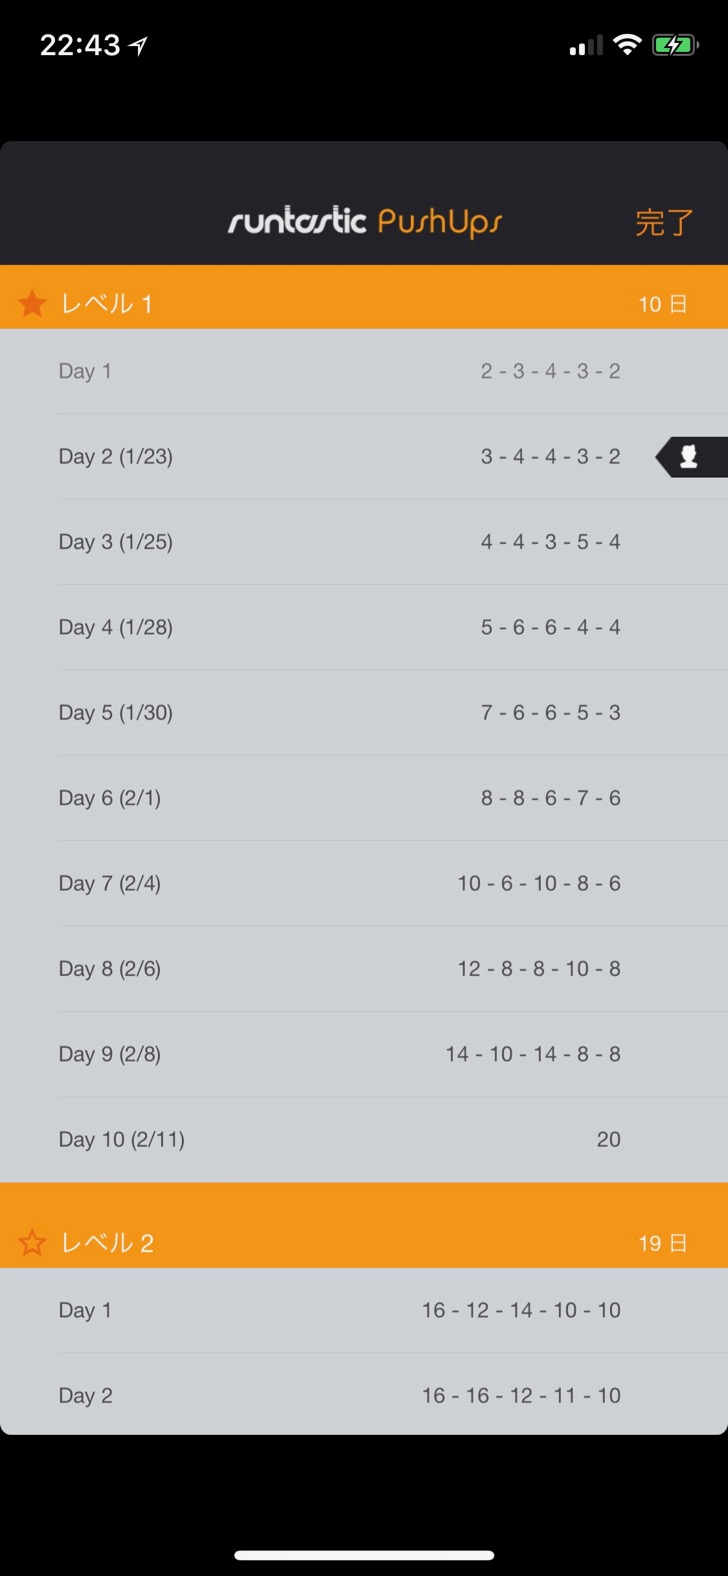
Task: Tap the location arrow beside the clock
Action: click(138, 45)
